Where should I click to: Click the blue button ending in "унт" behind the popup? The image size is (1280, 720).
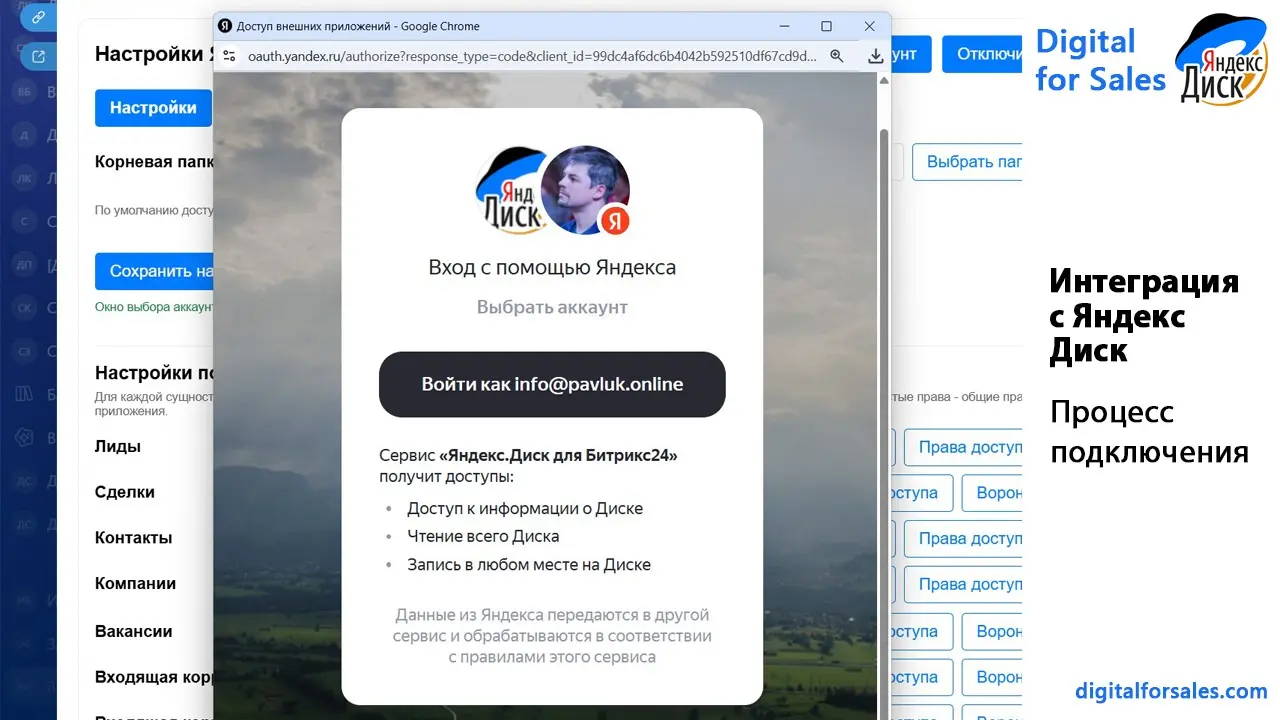click(910, 54)
